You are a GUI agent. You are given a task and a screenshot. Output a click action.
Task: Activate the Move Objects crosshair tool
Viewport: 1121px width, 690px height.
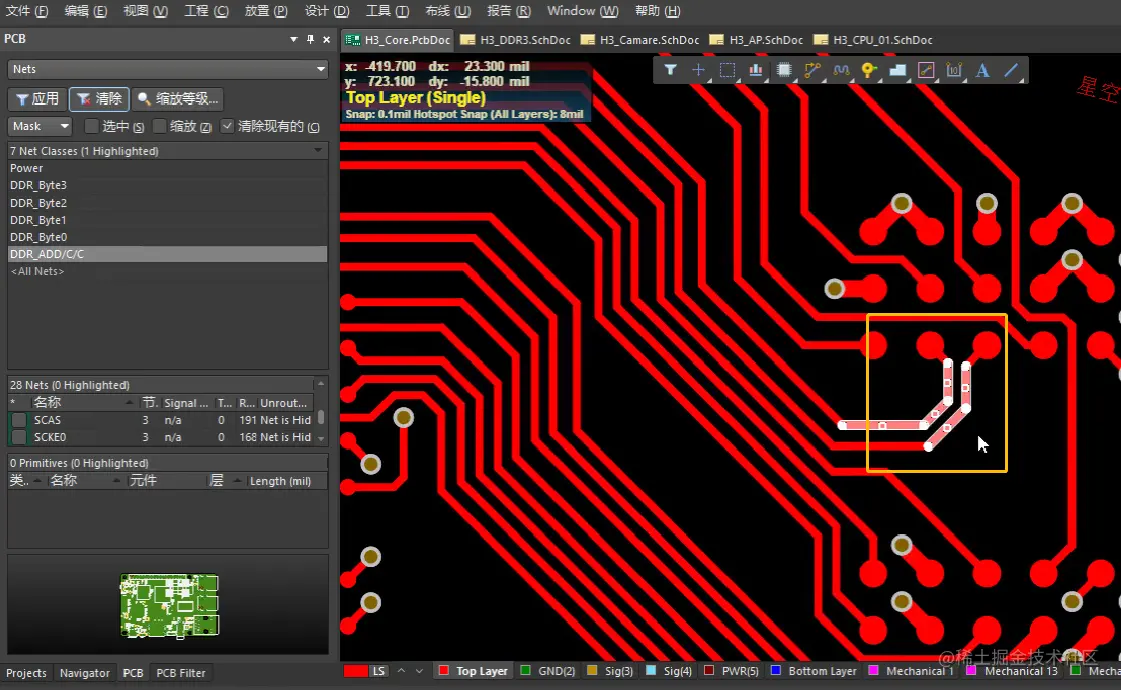click(x=698, y=70)
